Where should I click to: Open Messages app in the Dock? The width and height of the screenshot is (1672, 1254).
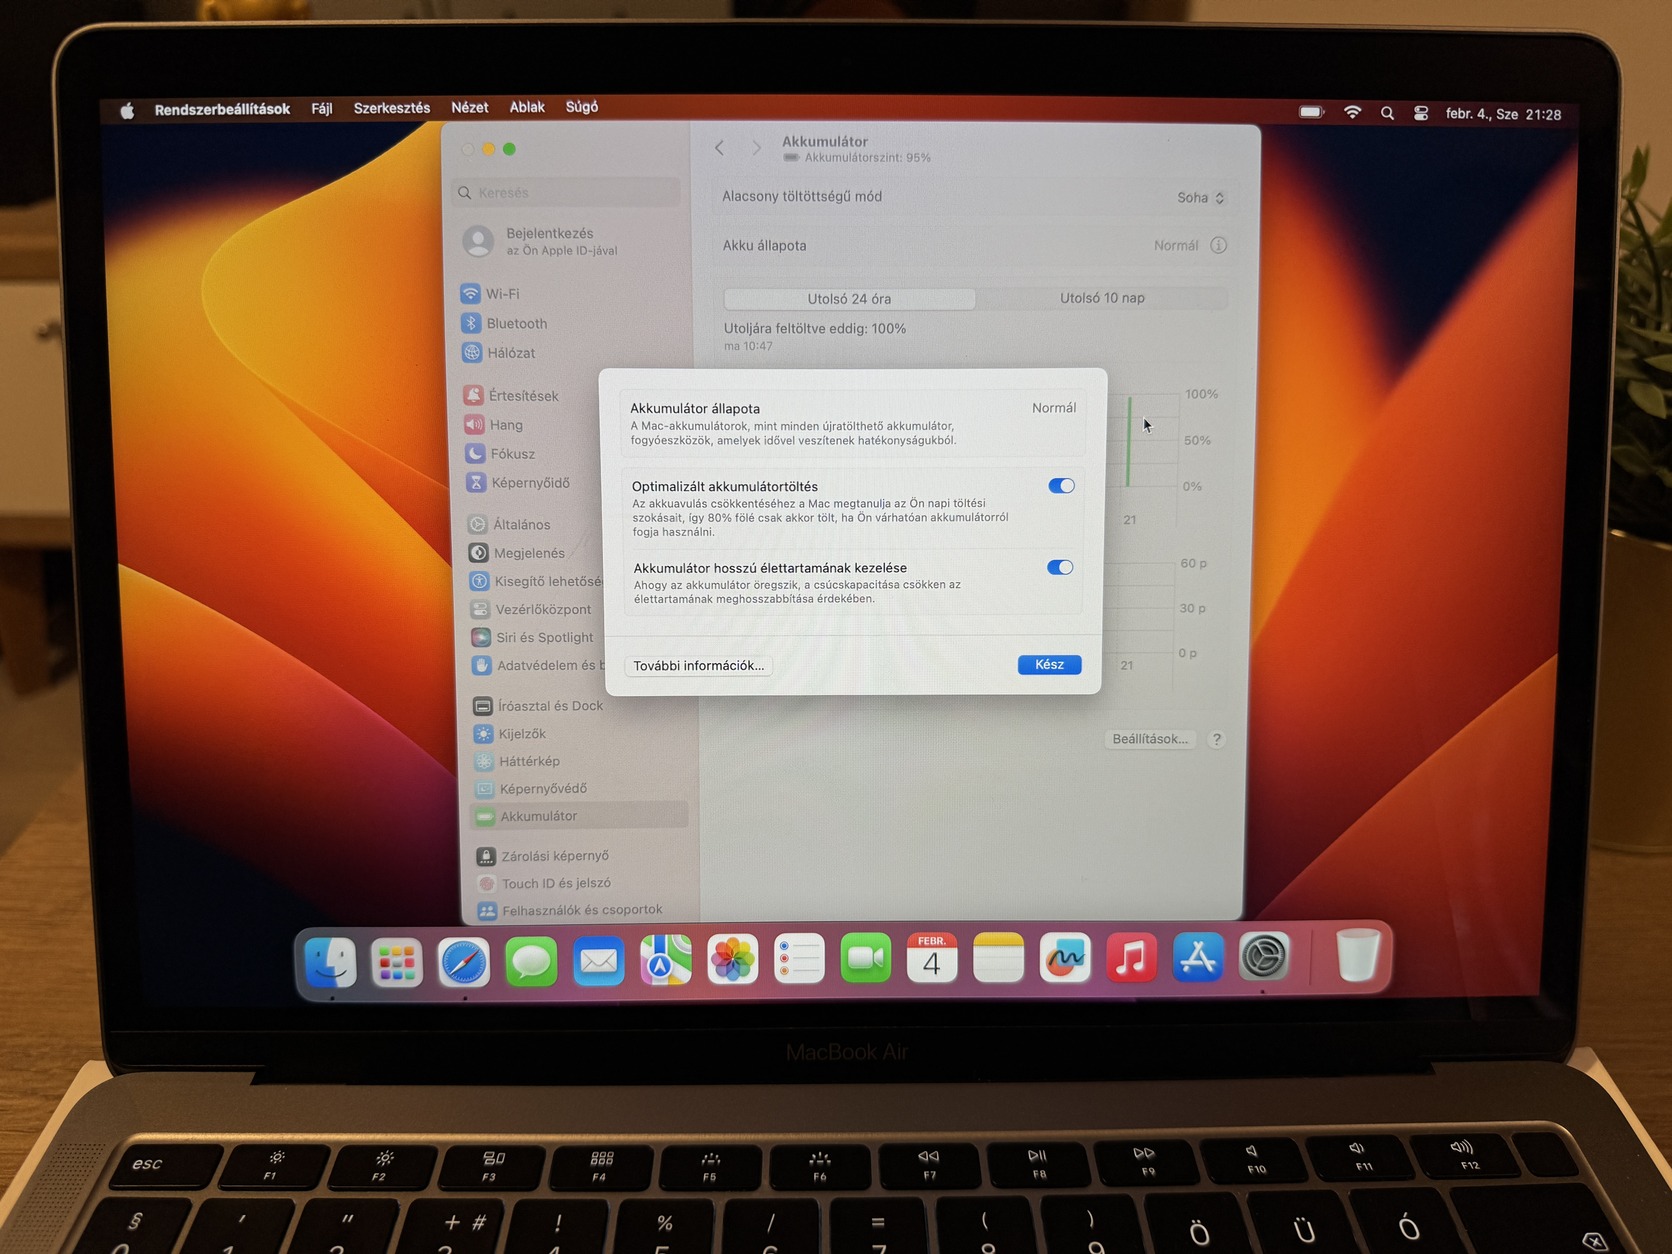[531, 962]
